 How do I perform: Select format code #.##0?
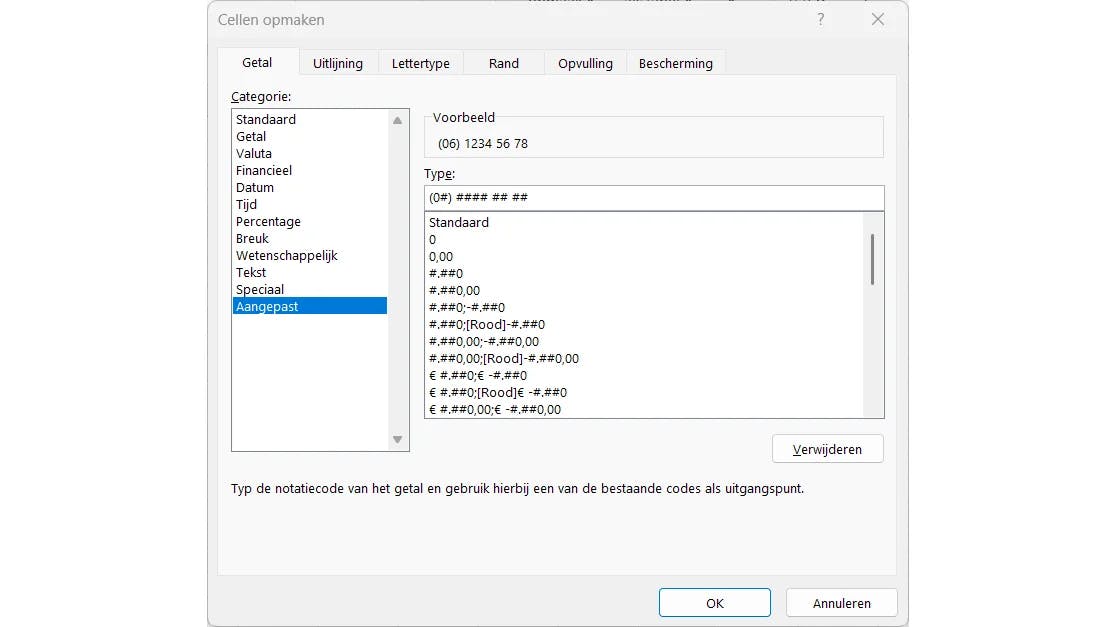(644, 274)
